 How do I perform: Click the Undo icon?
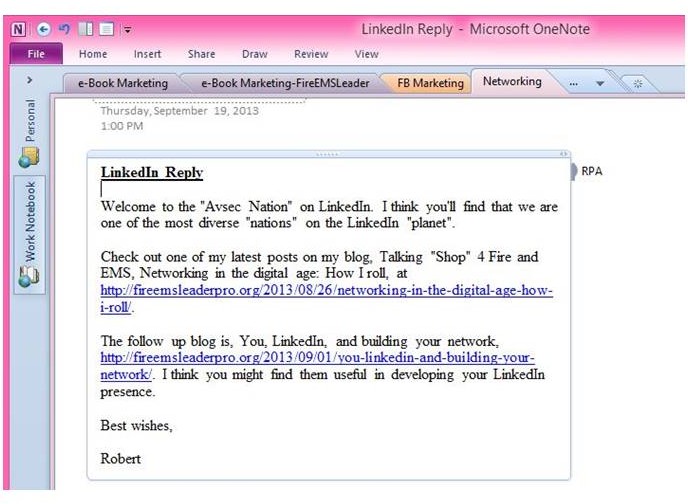click(64, 29)
